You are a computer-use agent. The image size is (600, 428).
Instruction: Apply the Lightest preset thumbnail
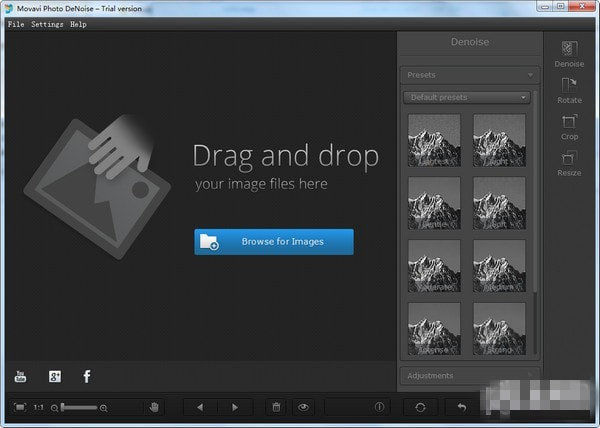tap(434, 140)
